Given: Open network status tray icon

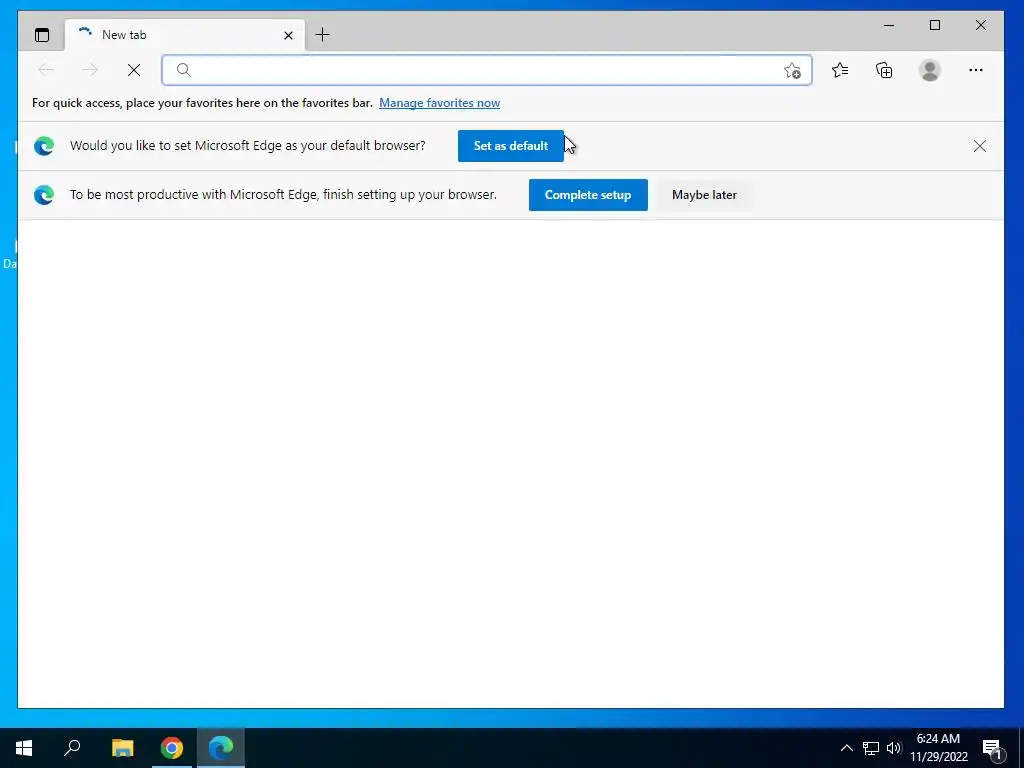Looking at the screenshot, I should [x=871, y=748].
